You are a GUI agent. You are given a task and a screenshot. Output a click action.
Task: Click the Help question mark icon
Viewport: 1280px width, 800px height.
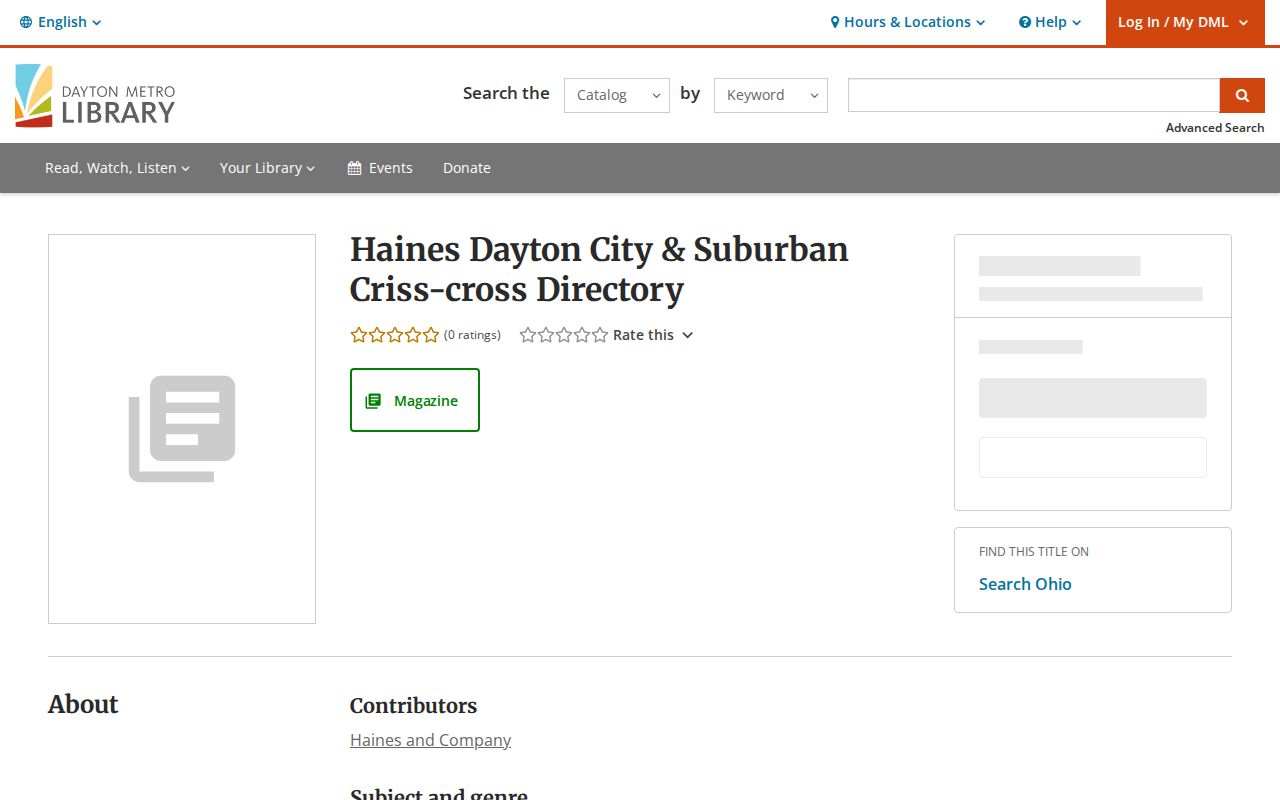tap(1025, 22)
